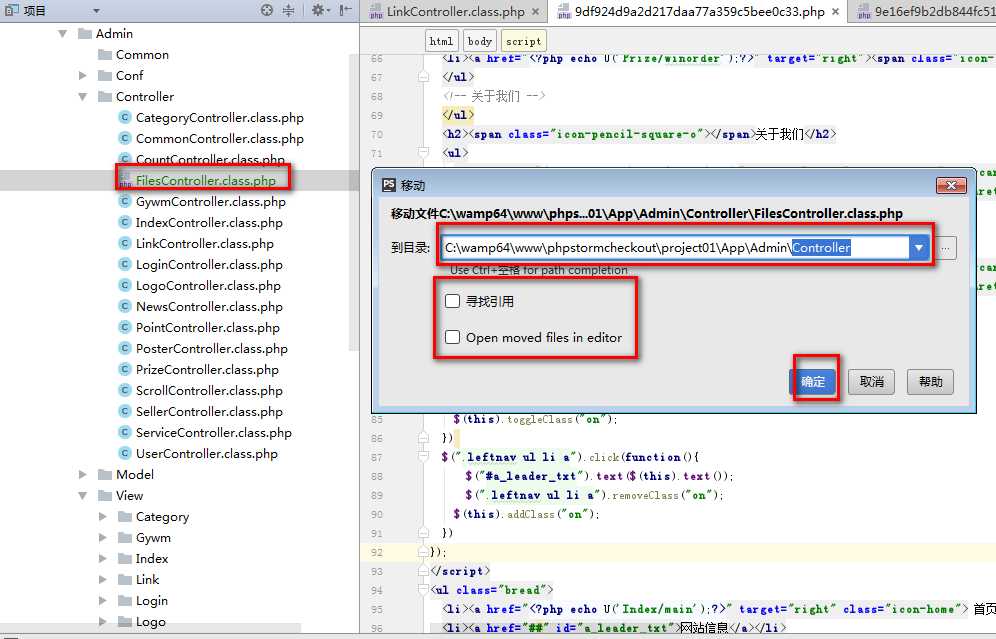996x639 pixels.
Task: Click the scroll-from-source target icon
Action: pyautogui.click(x=267, y=10)
